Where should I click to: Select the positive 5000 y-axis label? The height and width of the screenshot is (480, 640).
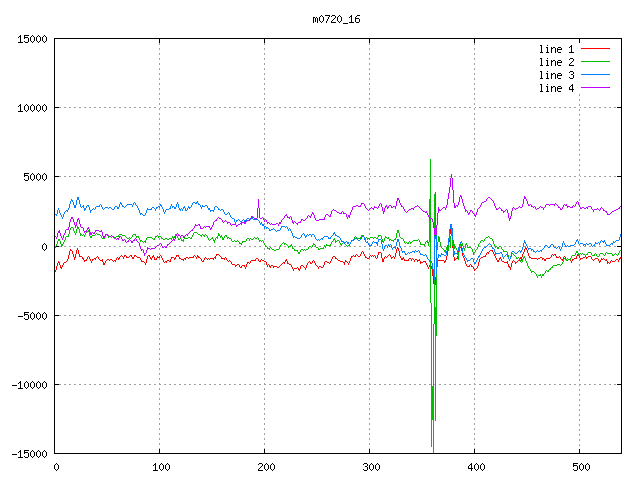pyautogui.click(x=33, y=177)
